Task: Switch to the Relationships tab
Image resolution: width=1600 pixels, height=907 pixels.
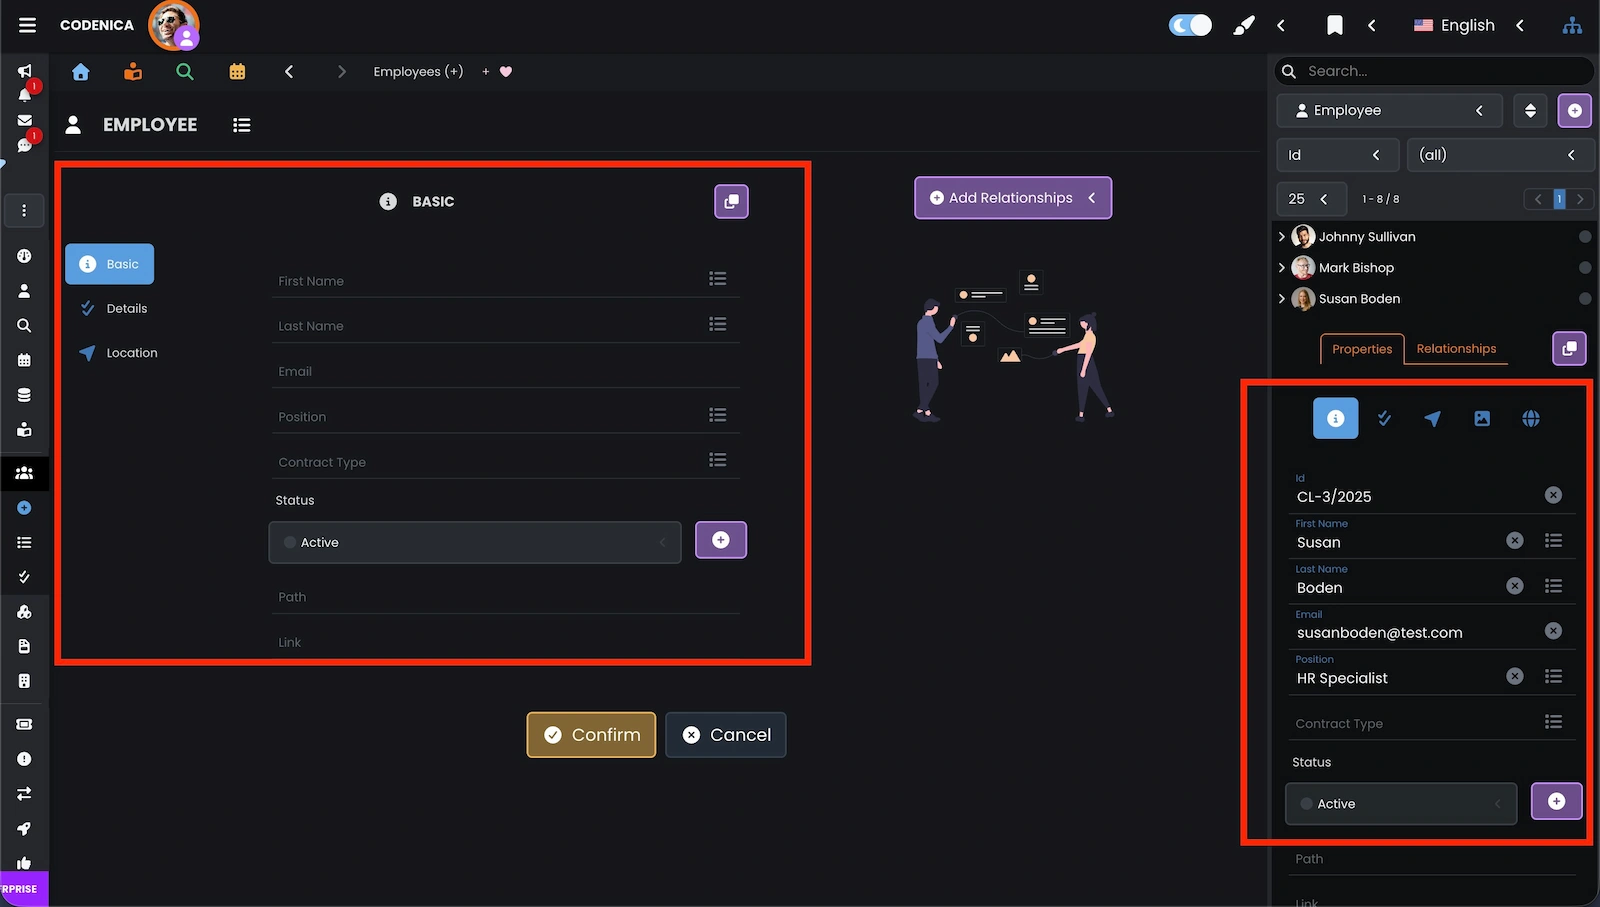Action: click(1456, 349)
